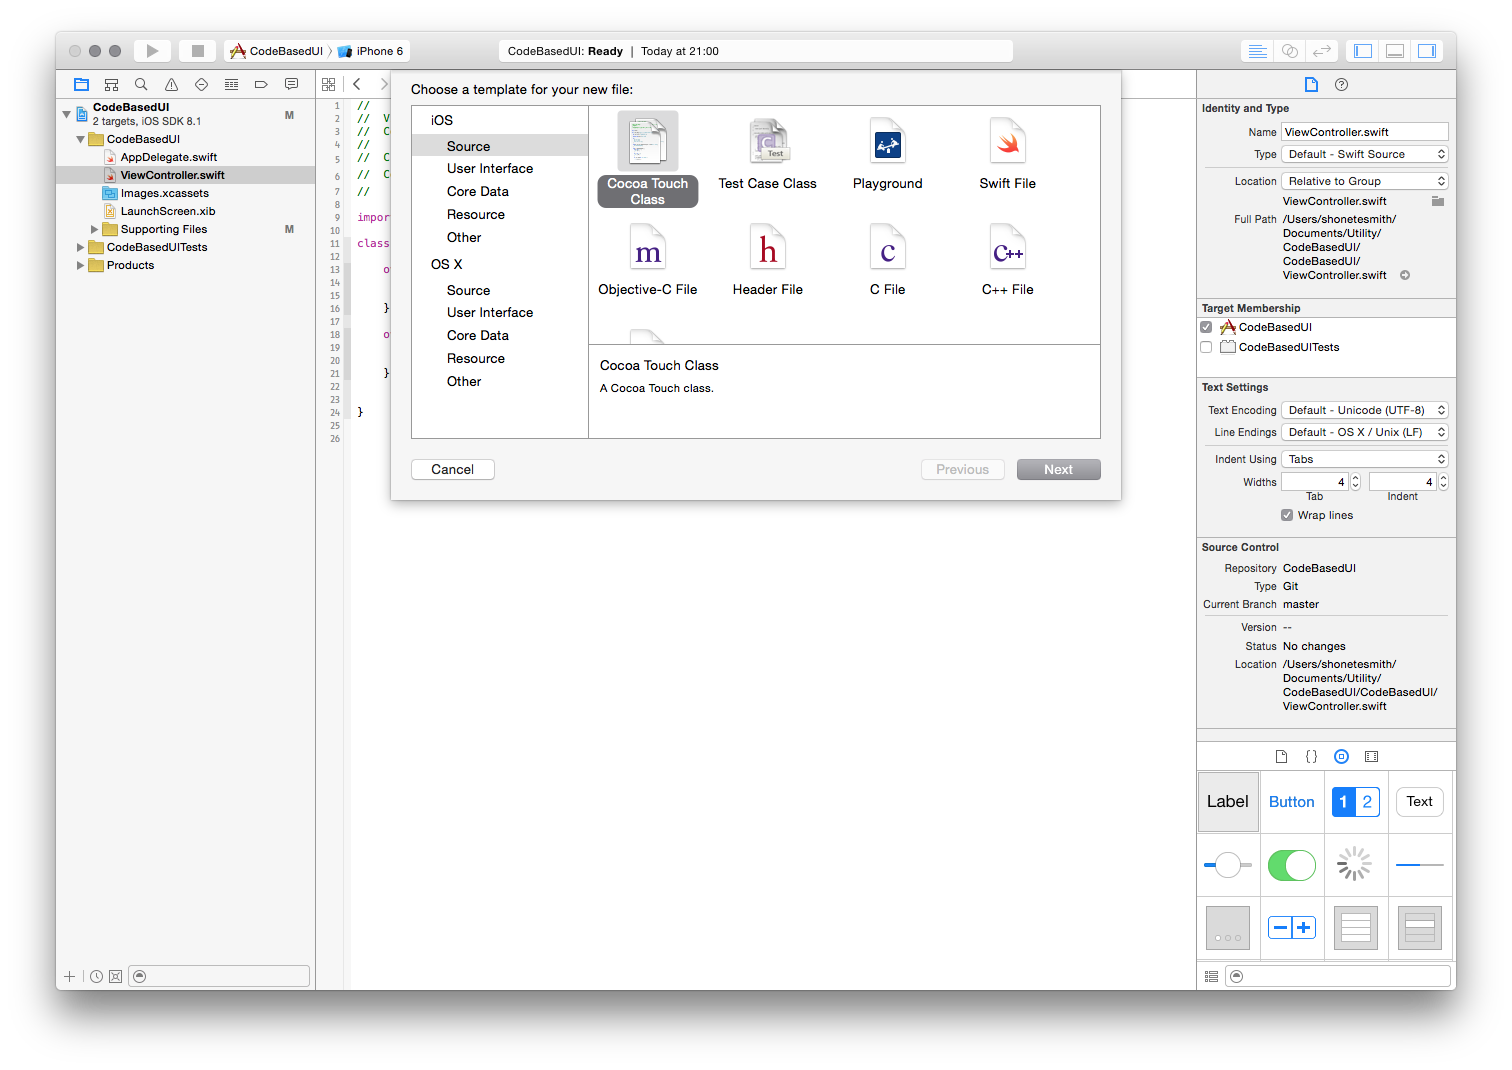1512x1070 pixels.
Task: Open the Indent Using dropdown
Action: (x=1365, y=460)
